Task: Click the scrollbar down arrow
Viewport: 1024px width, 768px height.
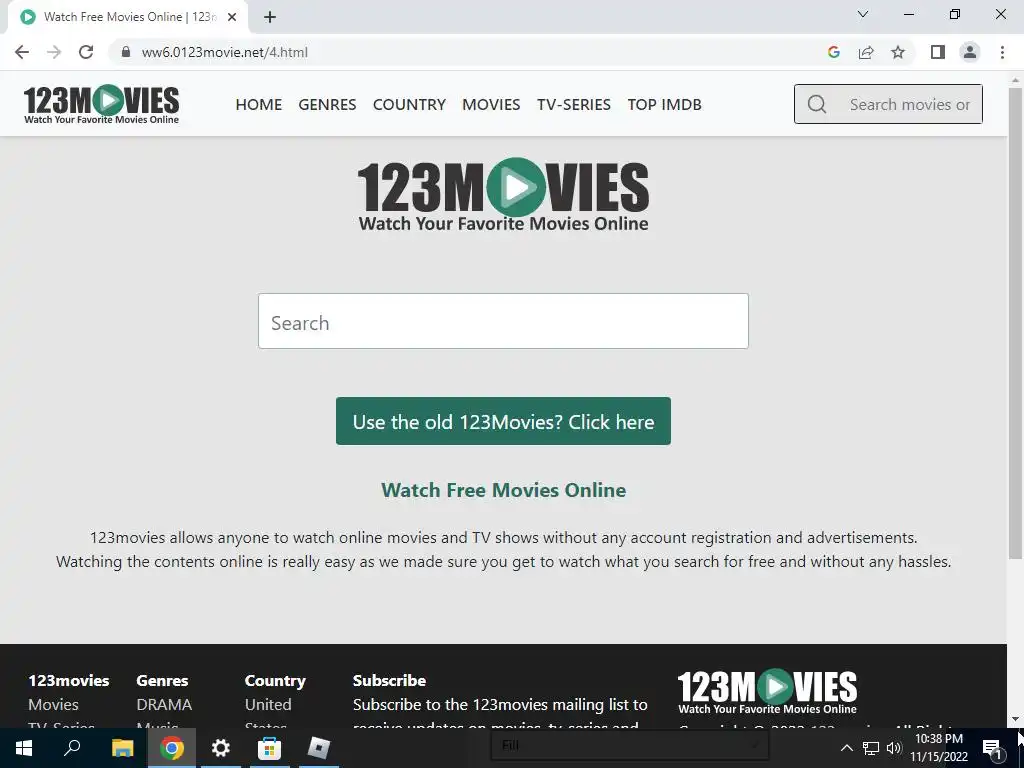Action: point(1015,720)
